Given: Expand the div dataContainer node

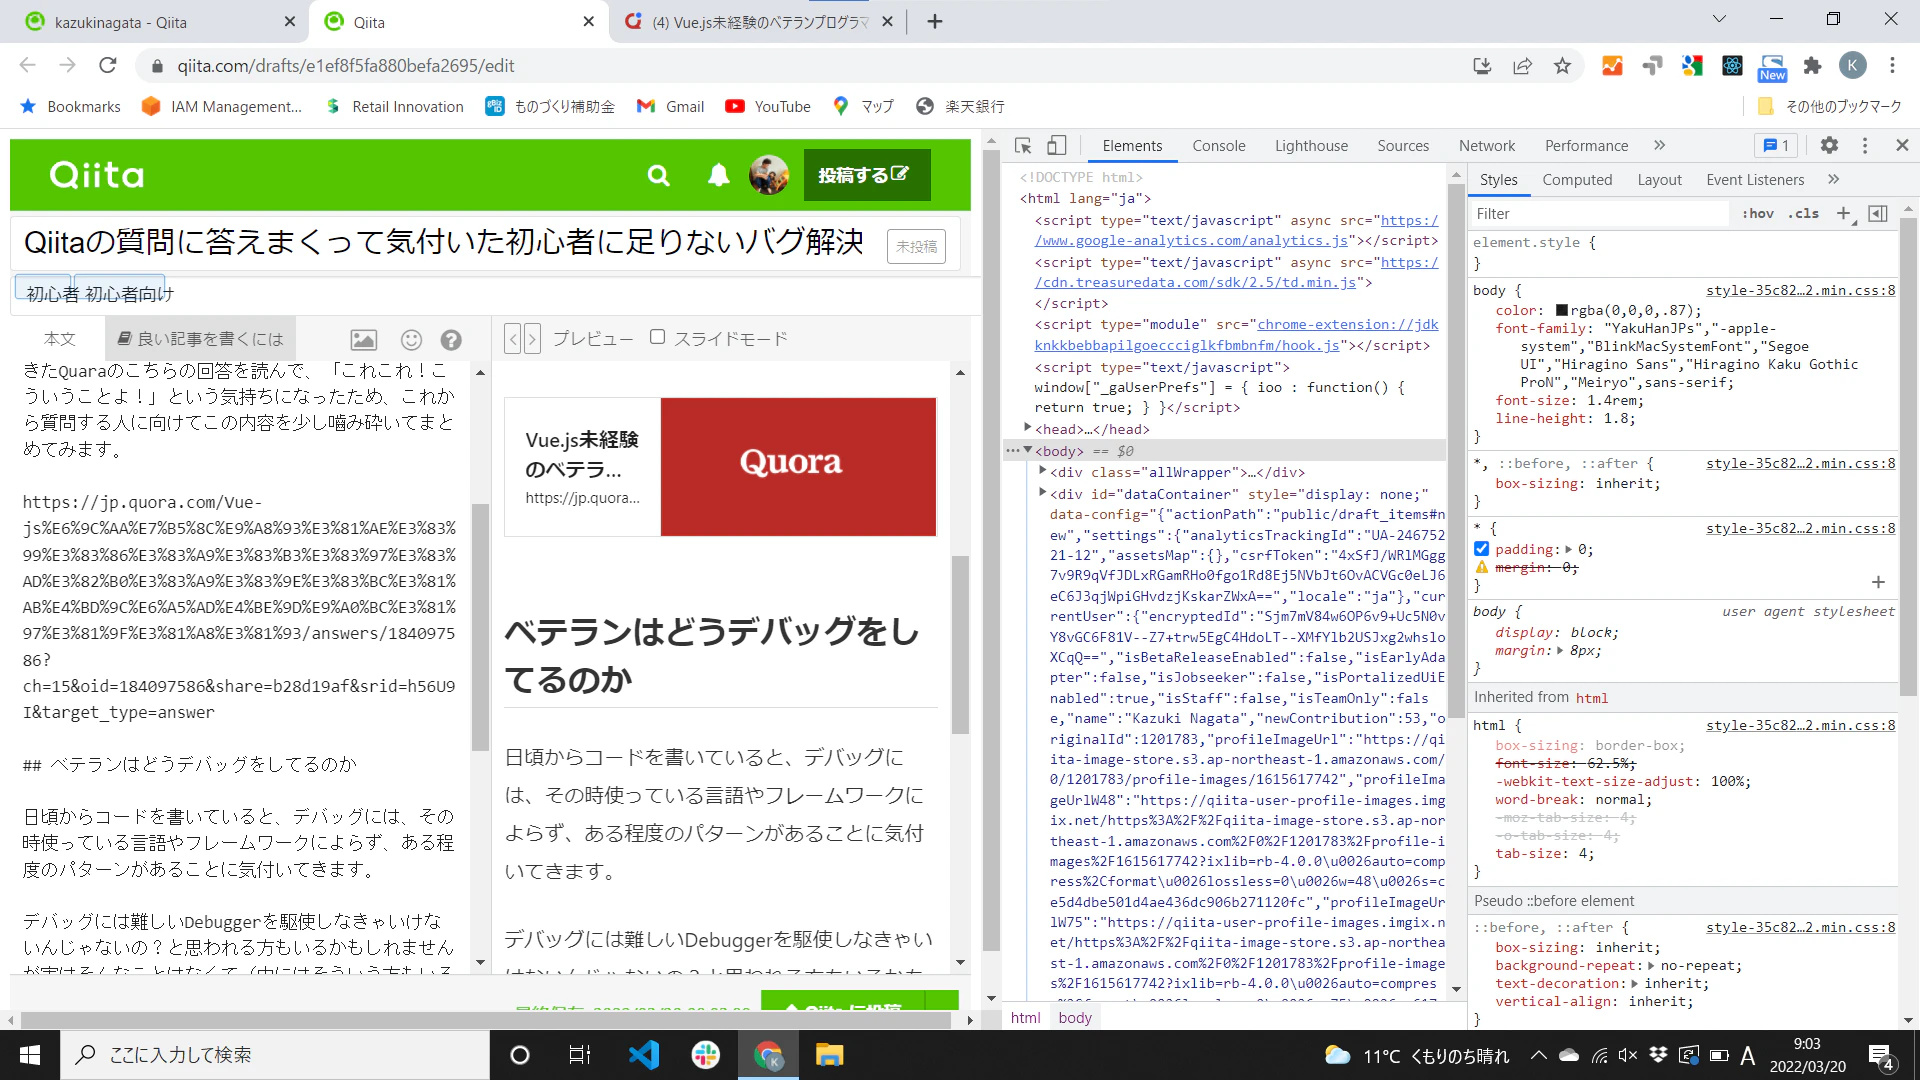Looking at the screenshot, I should coord(1042,493).
